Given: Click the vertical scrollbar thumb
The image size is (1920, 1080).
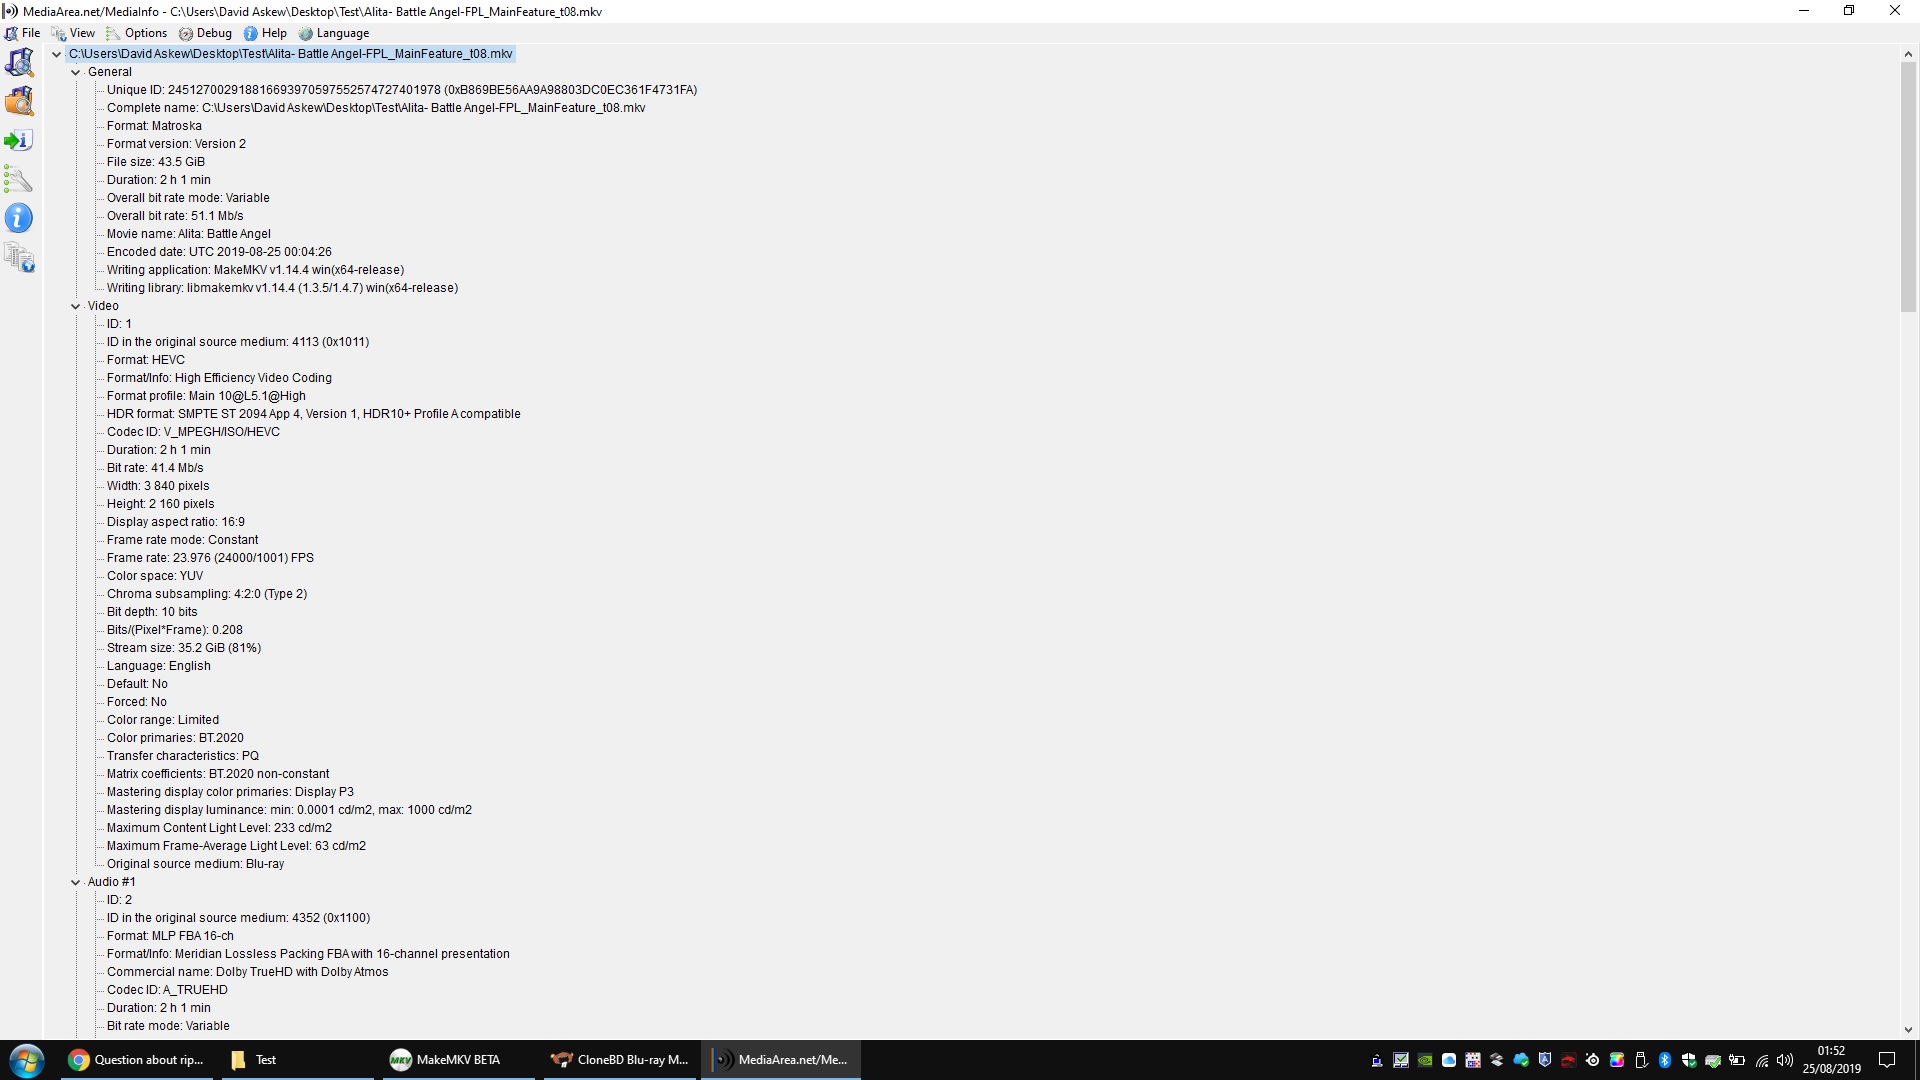Looking at the screenshot, I should pos(1908,188).
